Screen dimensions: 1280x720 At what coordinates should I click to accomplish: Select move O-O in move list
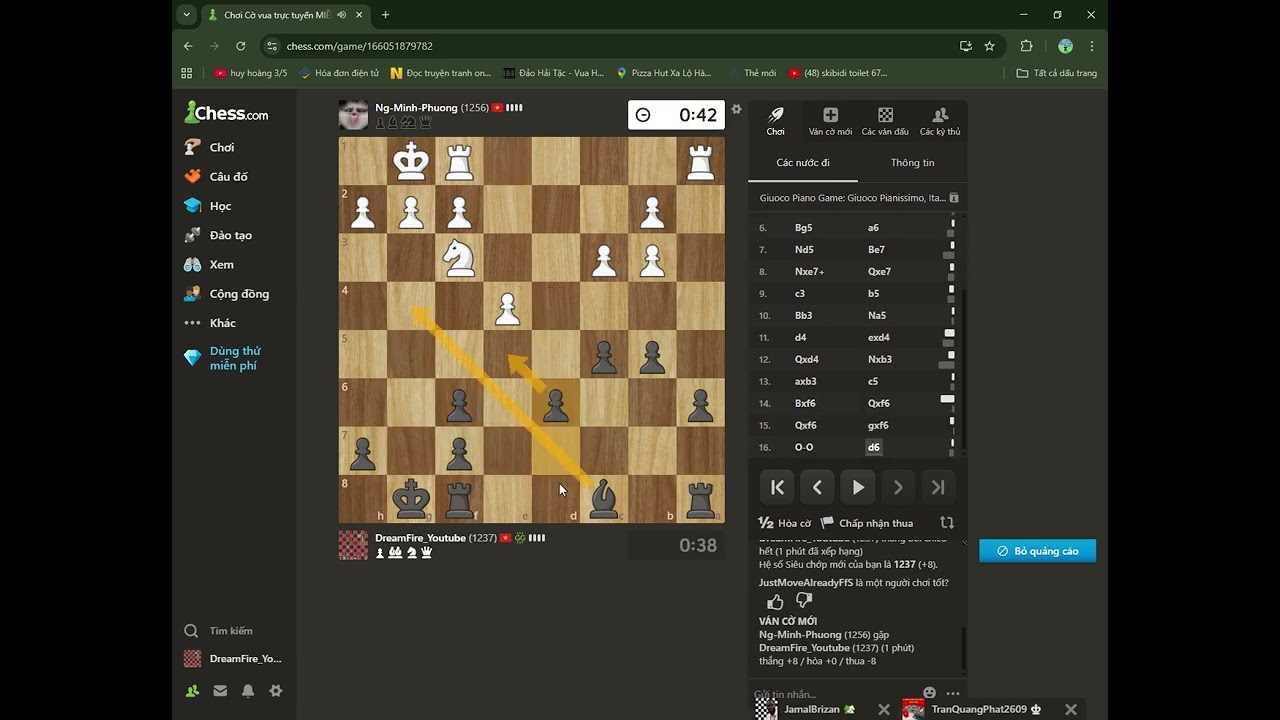click(804, 448)
